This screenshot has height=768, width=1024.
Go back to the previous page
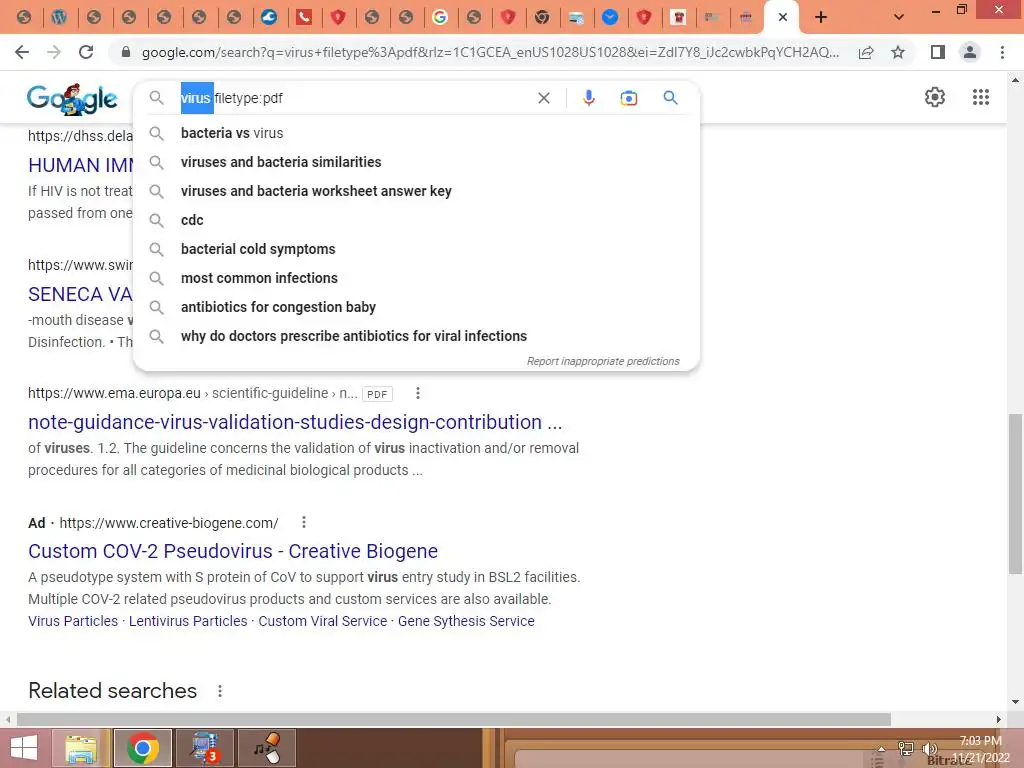(x=22, y=52)
